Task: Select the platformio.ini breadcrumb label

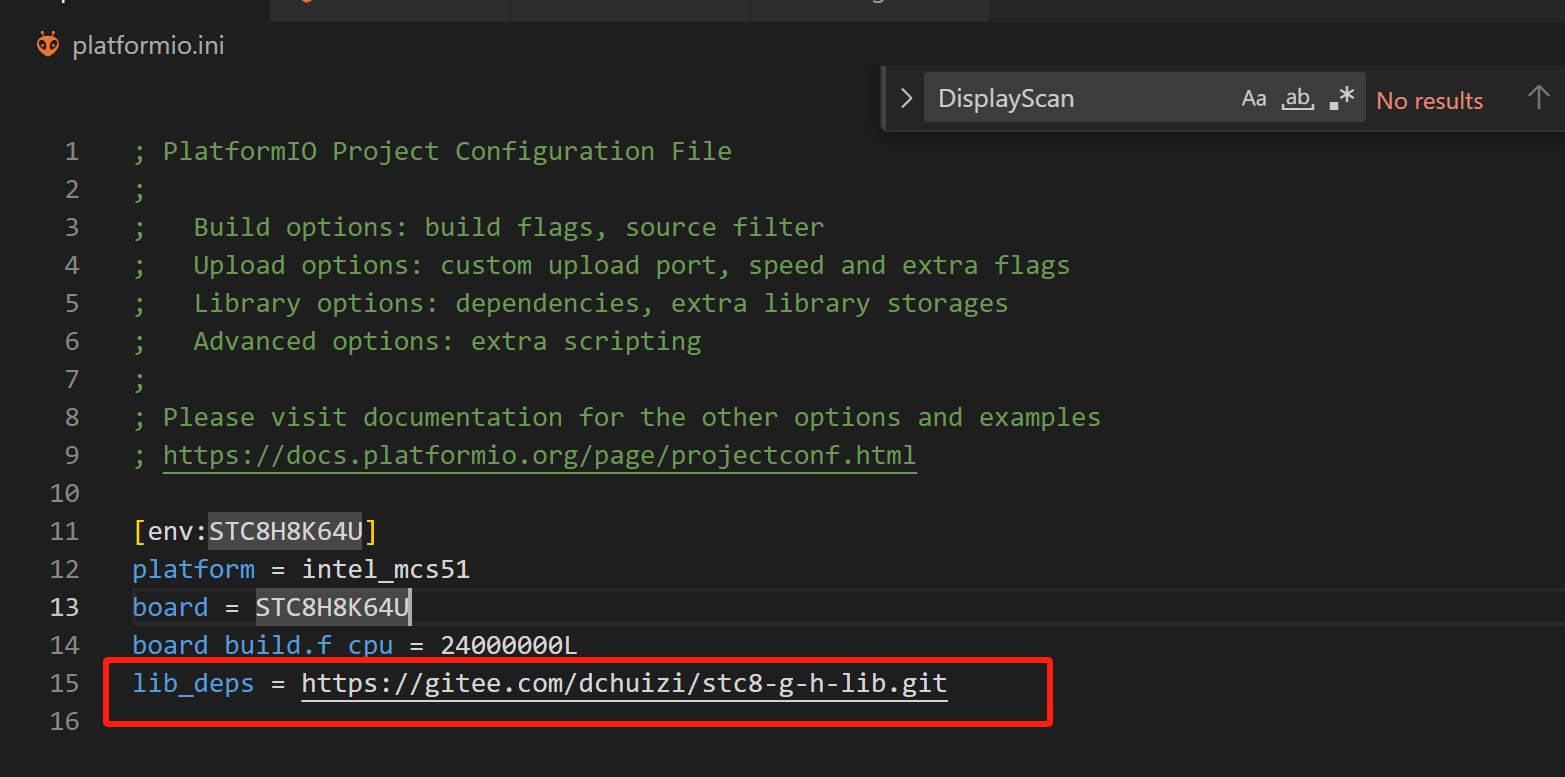Action: (x=148, y=46)
